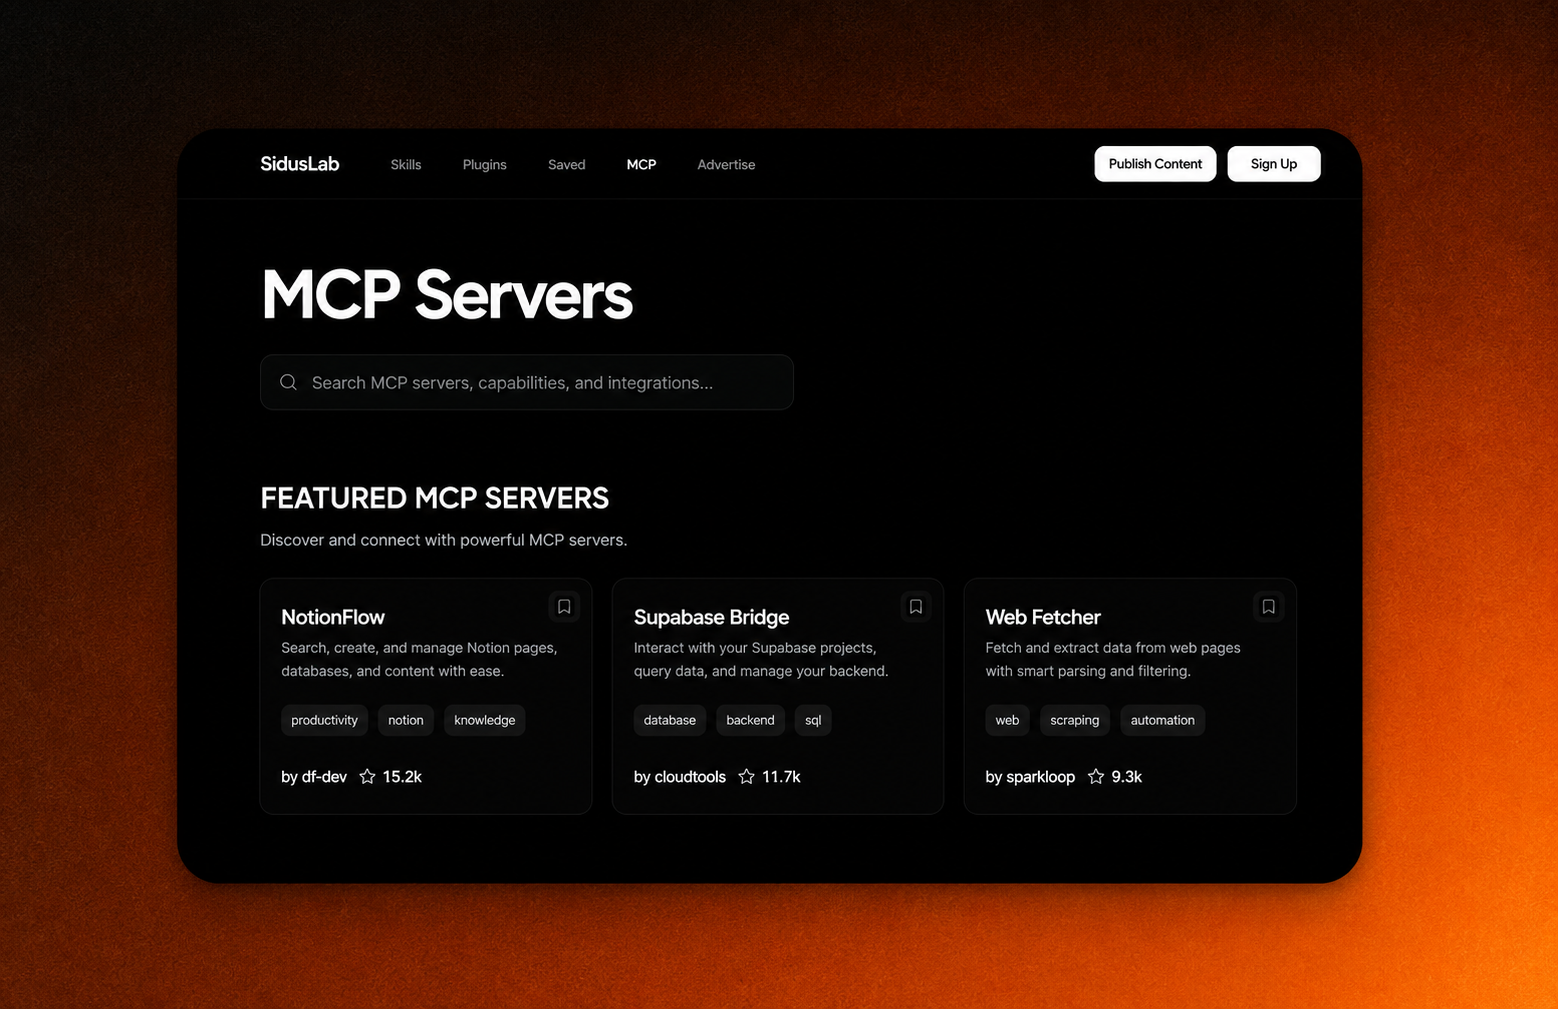Open author sparkloop profile
The image size is (1558, 1009).
(x=1030, y=777)
